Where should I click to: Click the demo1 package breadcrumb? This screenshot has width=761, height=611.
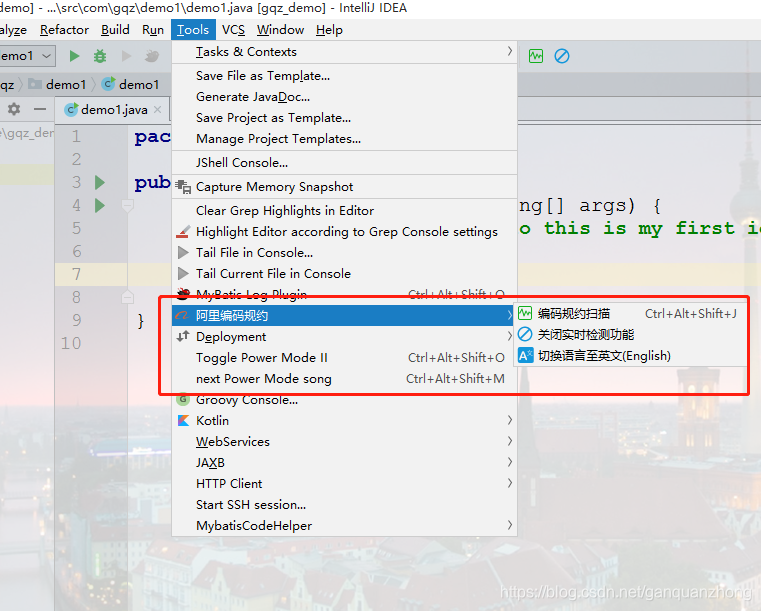(57, 84)
